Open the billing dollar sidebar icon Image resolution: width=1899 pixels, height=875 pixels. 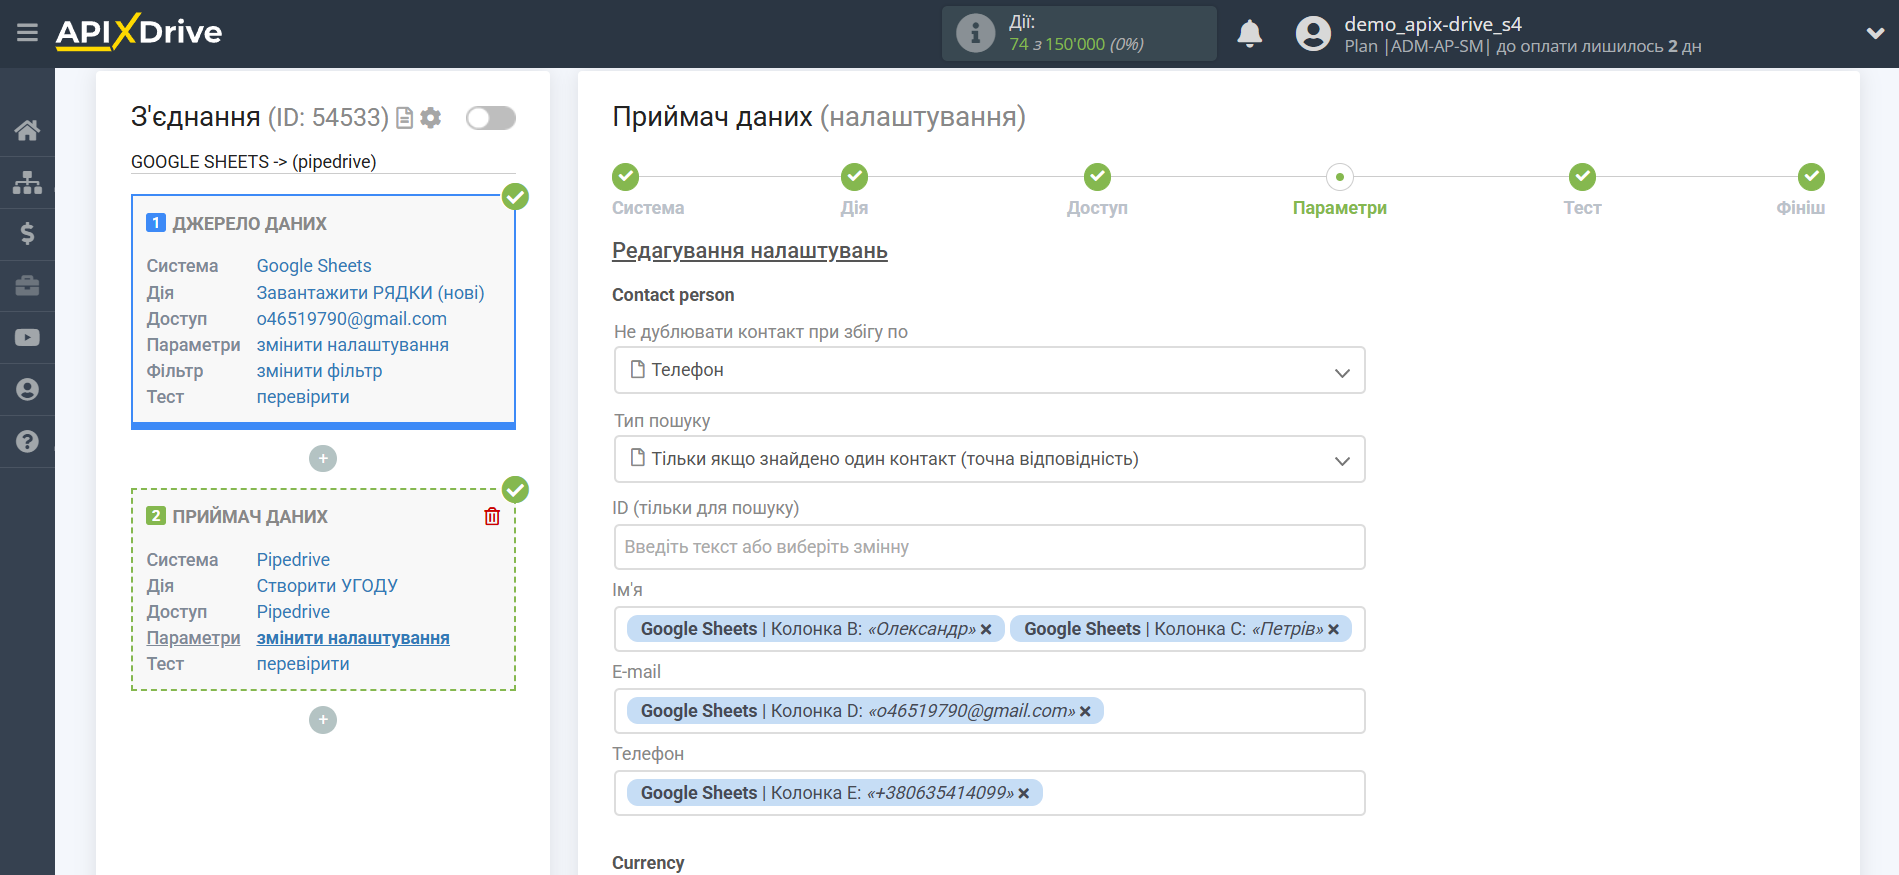click(x=27, y=234)
